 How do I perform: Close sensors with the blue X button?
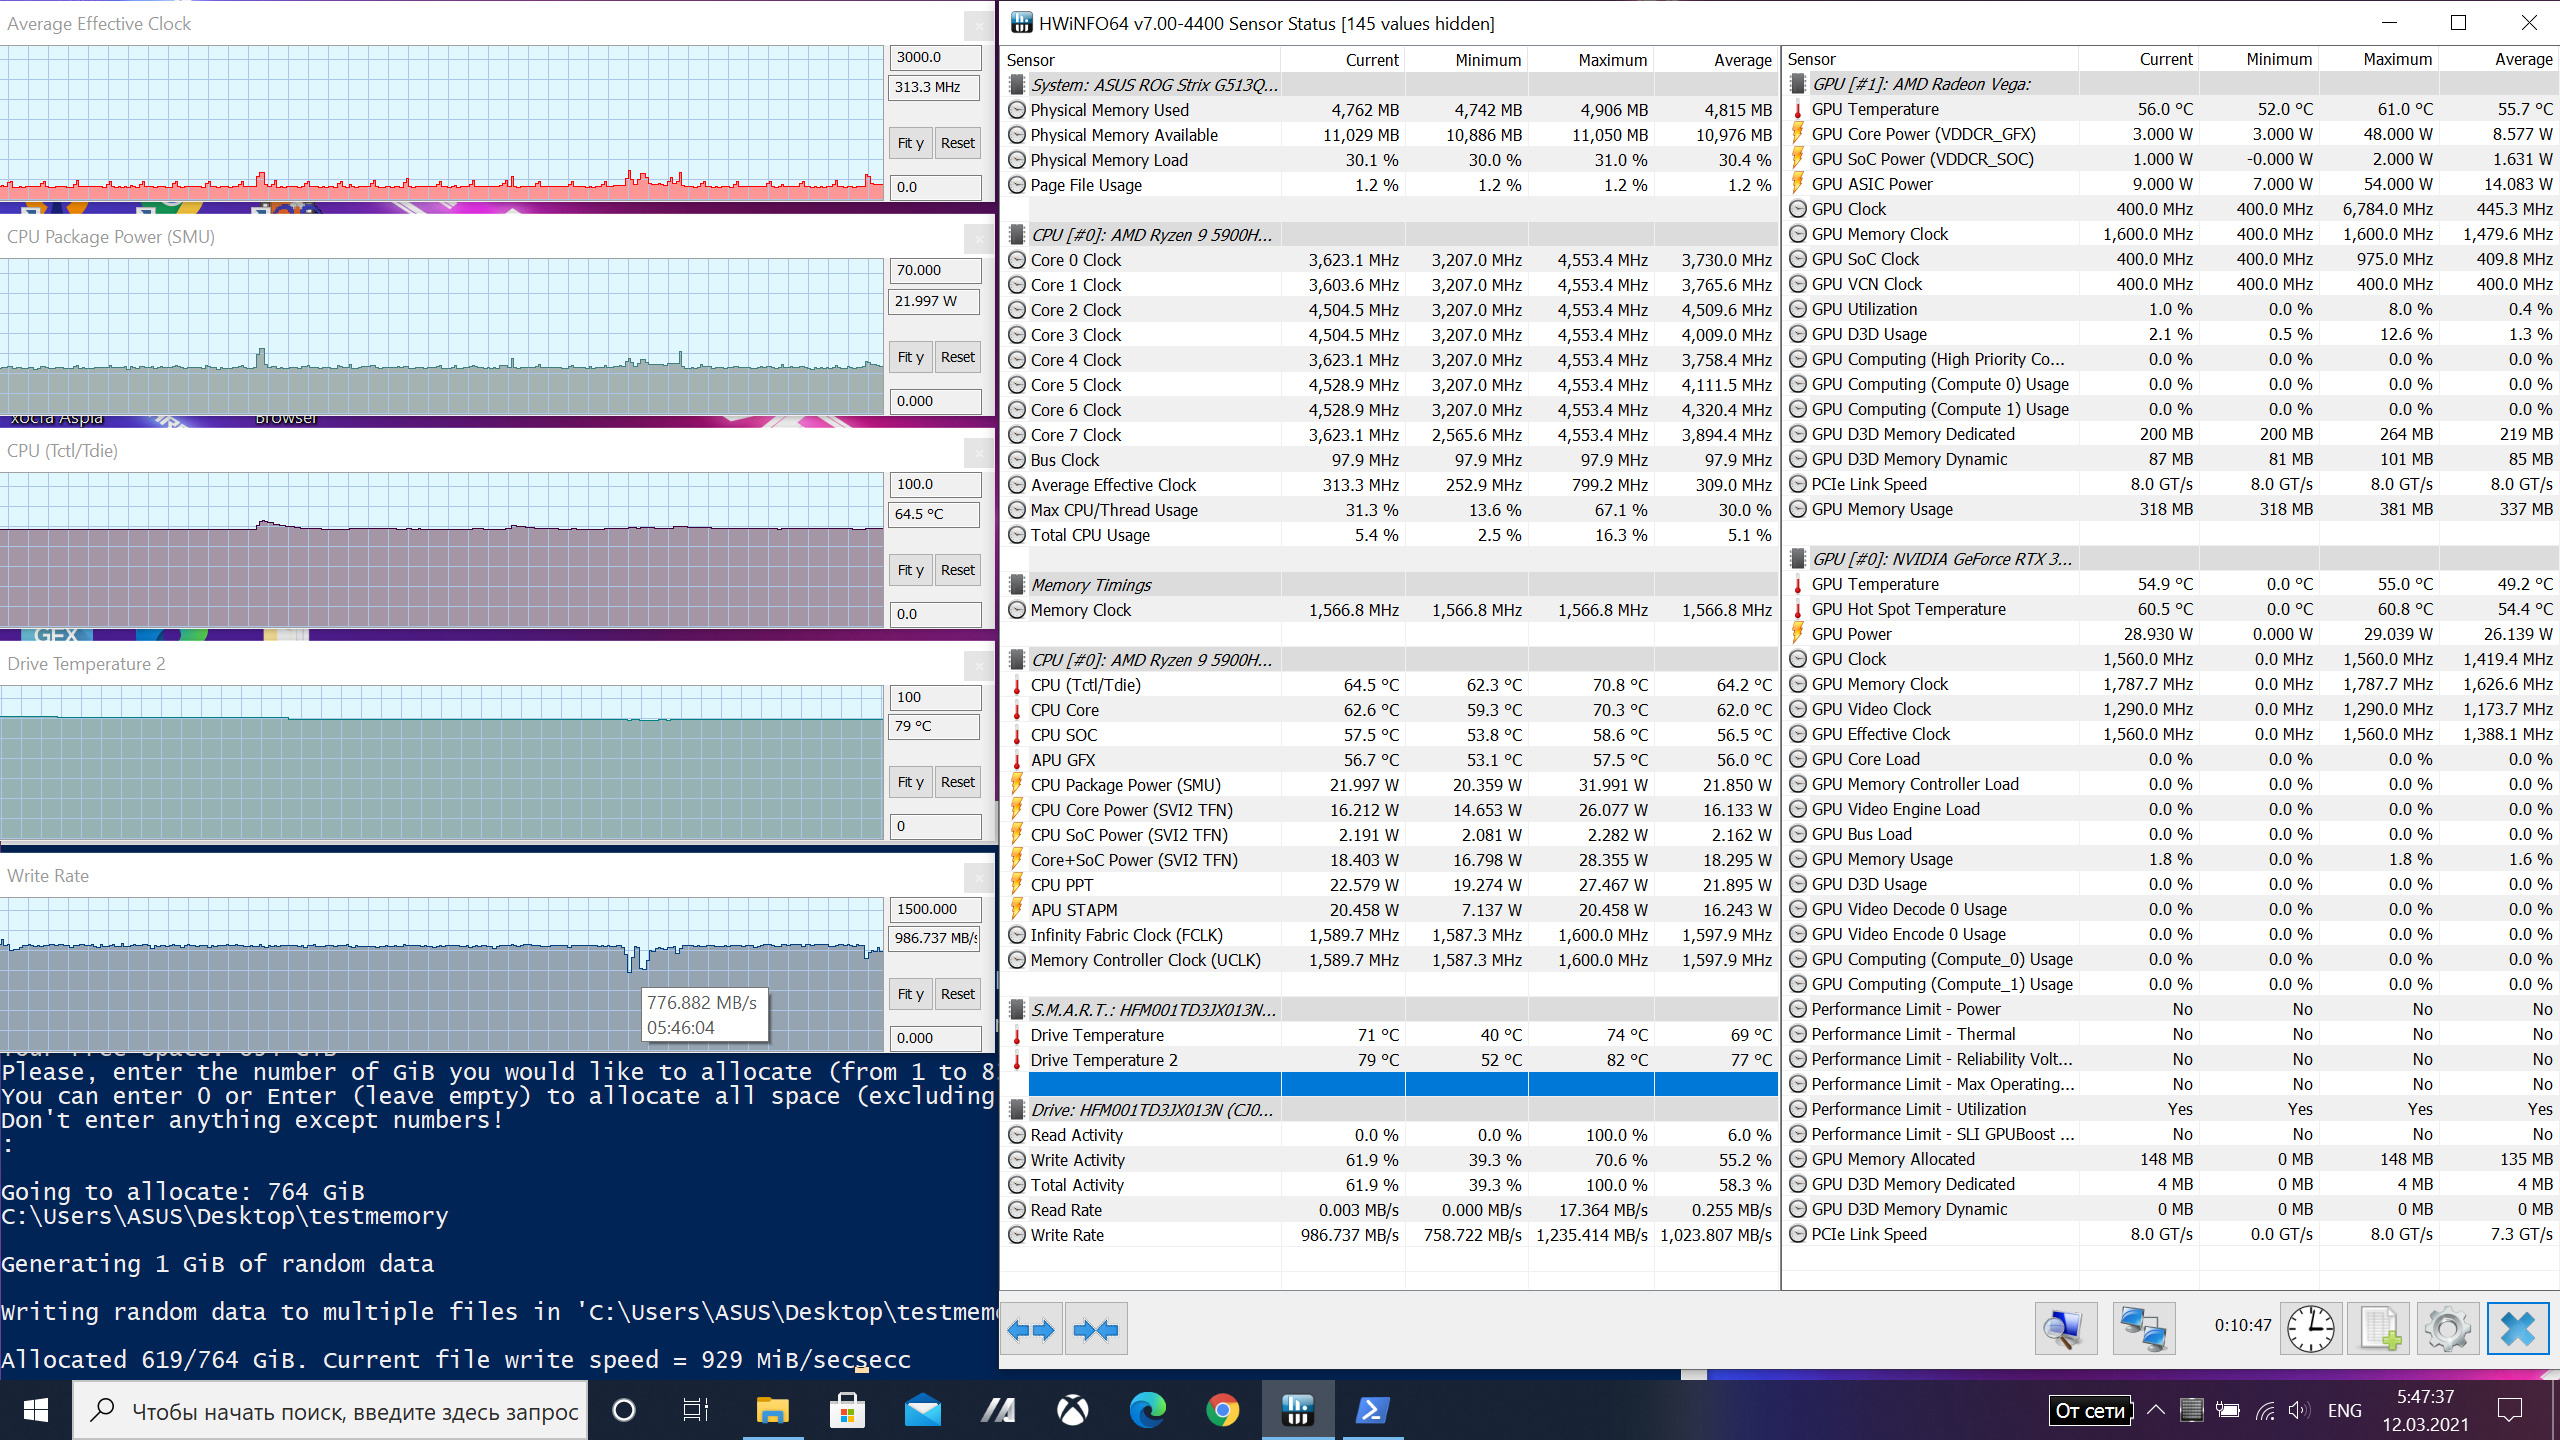[x=2517, y=1329]
